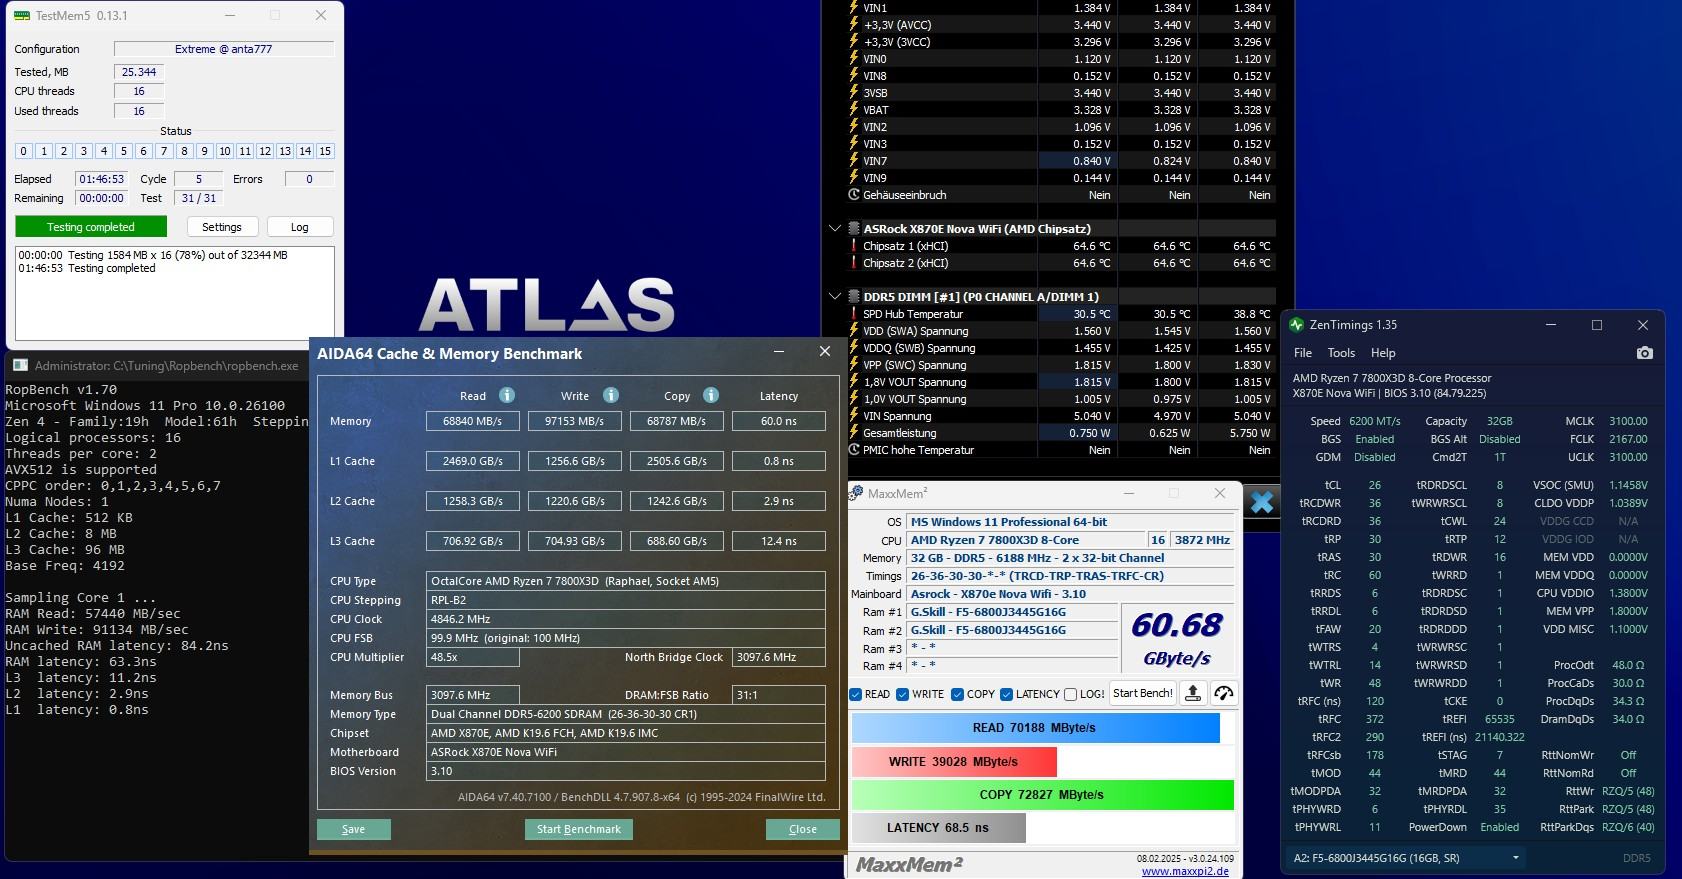Click lightning icon beside VDD (SWA) Spannung

coord(854,331)
